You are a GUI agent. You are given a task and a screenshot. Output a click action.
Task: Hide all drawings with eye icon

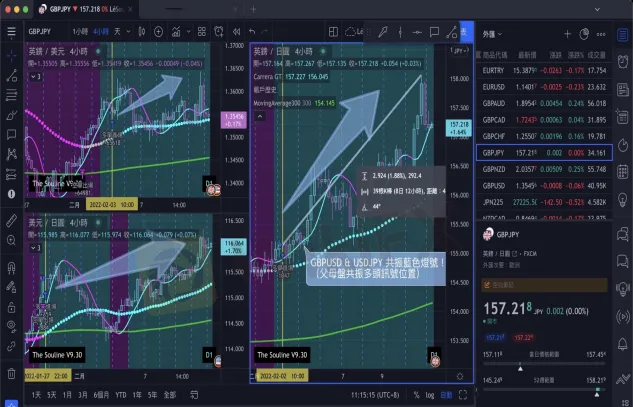click(x=11, y=326)
